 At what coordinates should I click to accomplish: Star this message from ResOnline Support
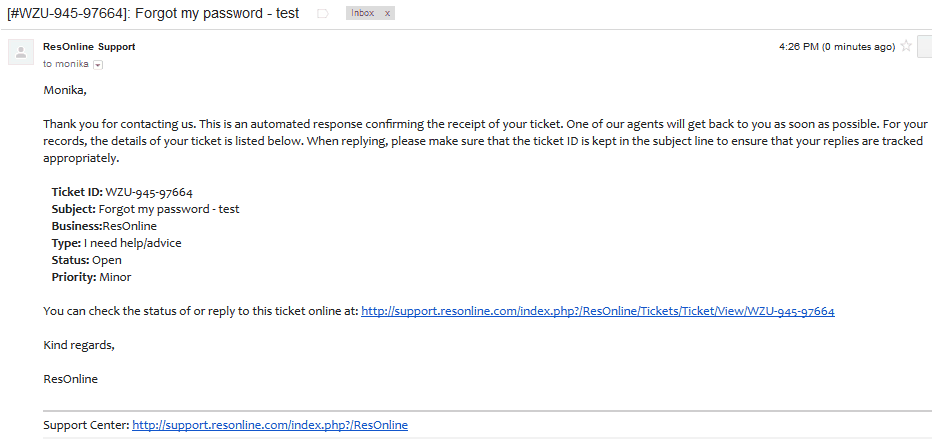pyautogui.click(x=906, y=46)
